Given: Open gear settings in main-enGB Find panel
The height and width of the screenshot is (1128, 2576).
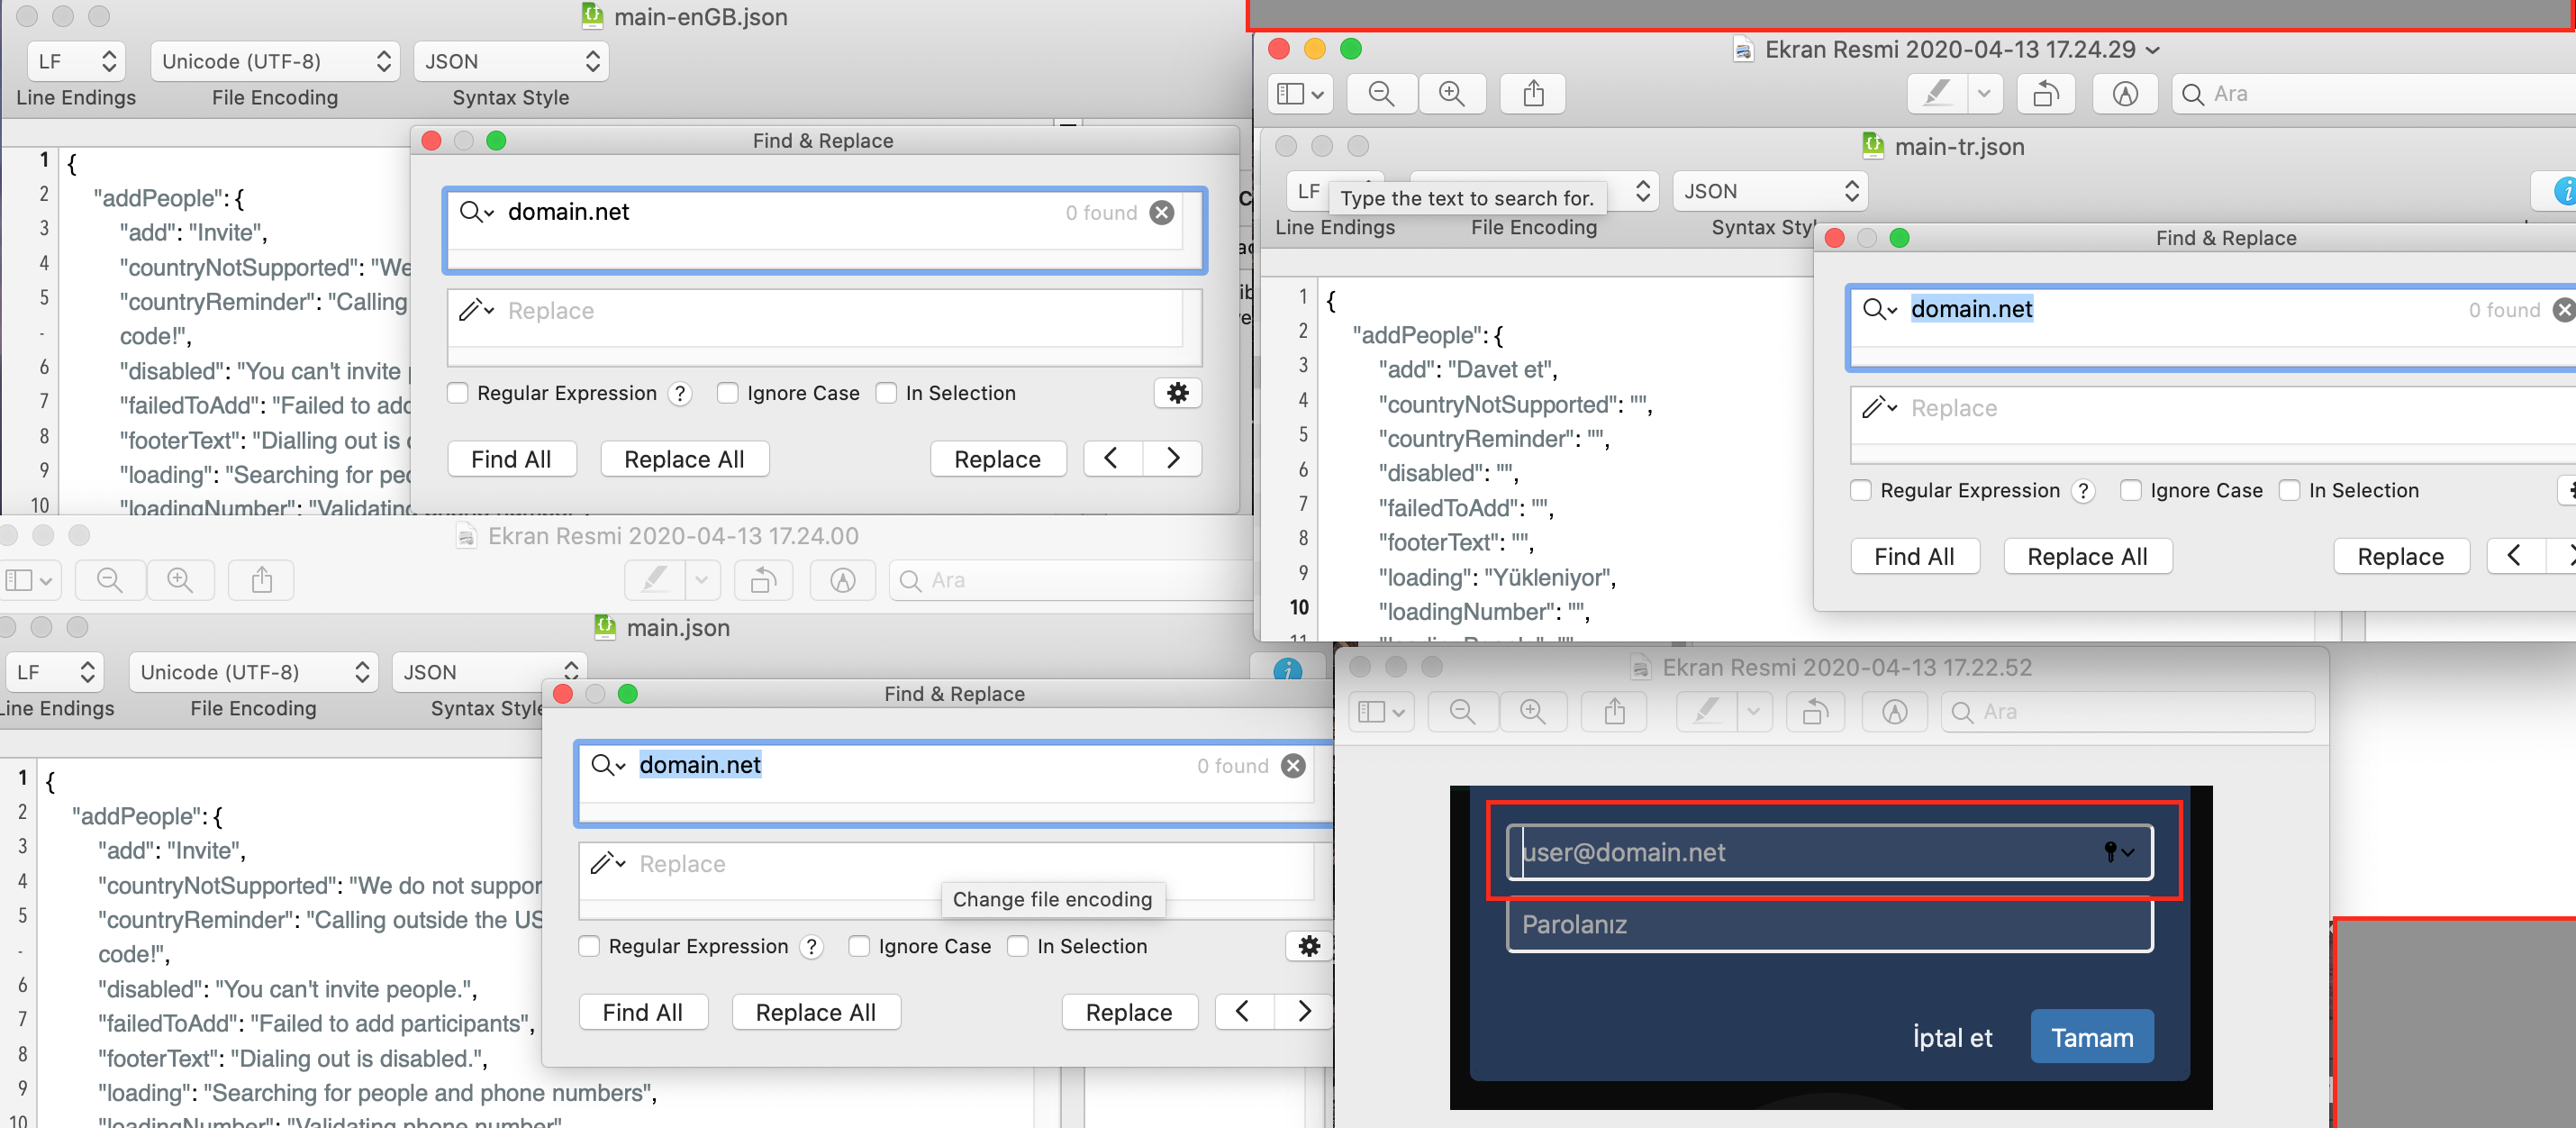Looking at the screenshot, I should coord(1177,393).
